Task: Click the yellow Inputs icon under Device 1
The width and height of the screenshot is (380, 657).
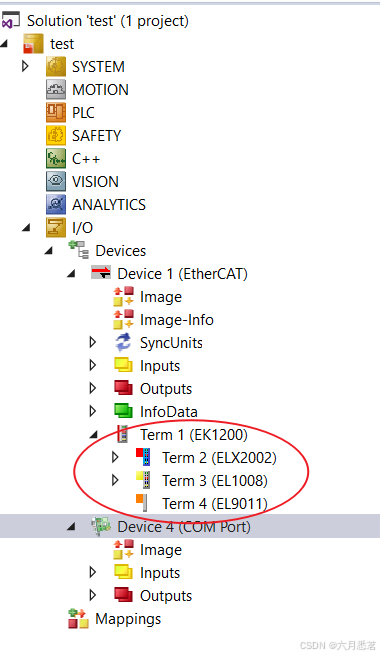Action: pos(124,365)
